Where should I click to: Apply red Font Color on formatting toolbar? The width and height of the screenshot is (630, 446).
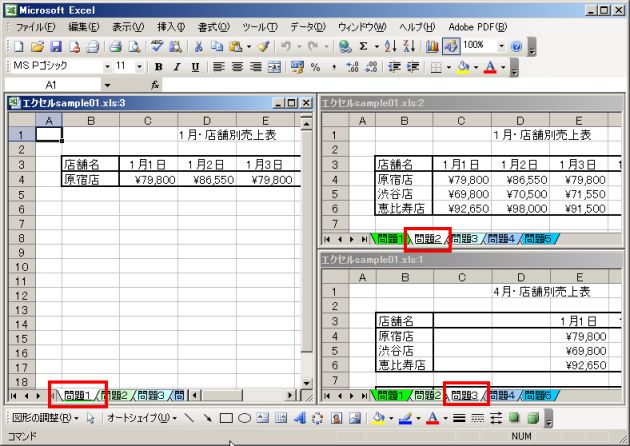tap(490, 67)
